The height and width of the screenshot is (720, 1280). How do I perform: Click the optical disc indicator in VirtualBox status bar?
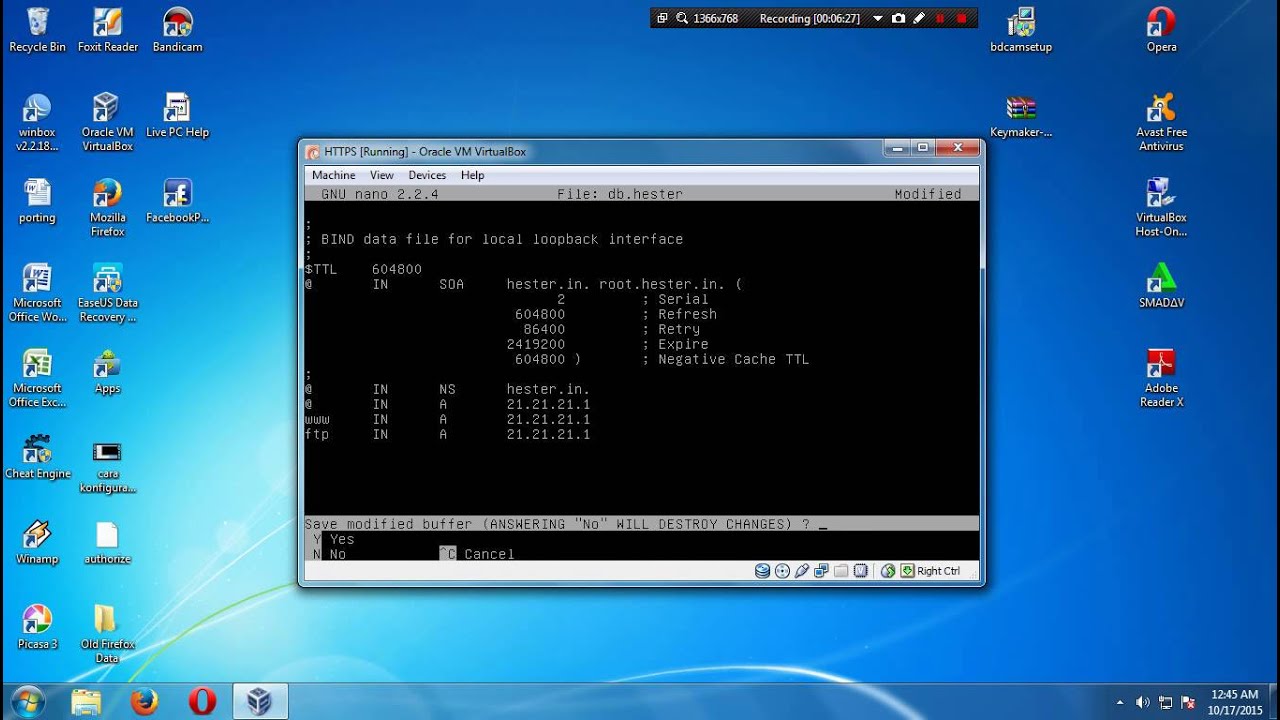pos(782,571)
